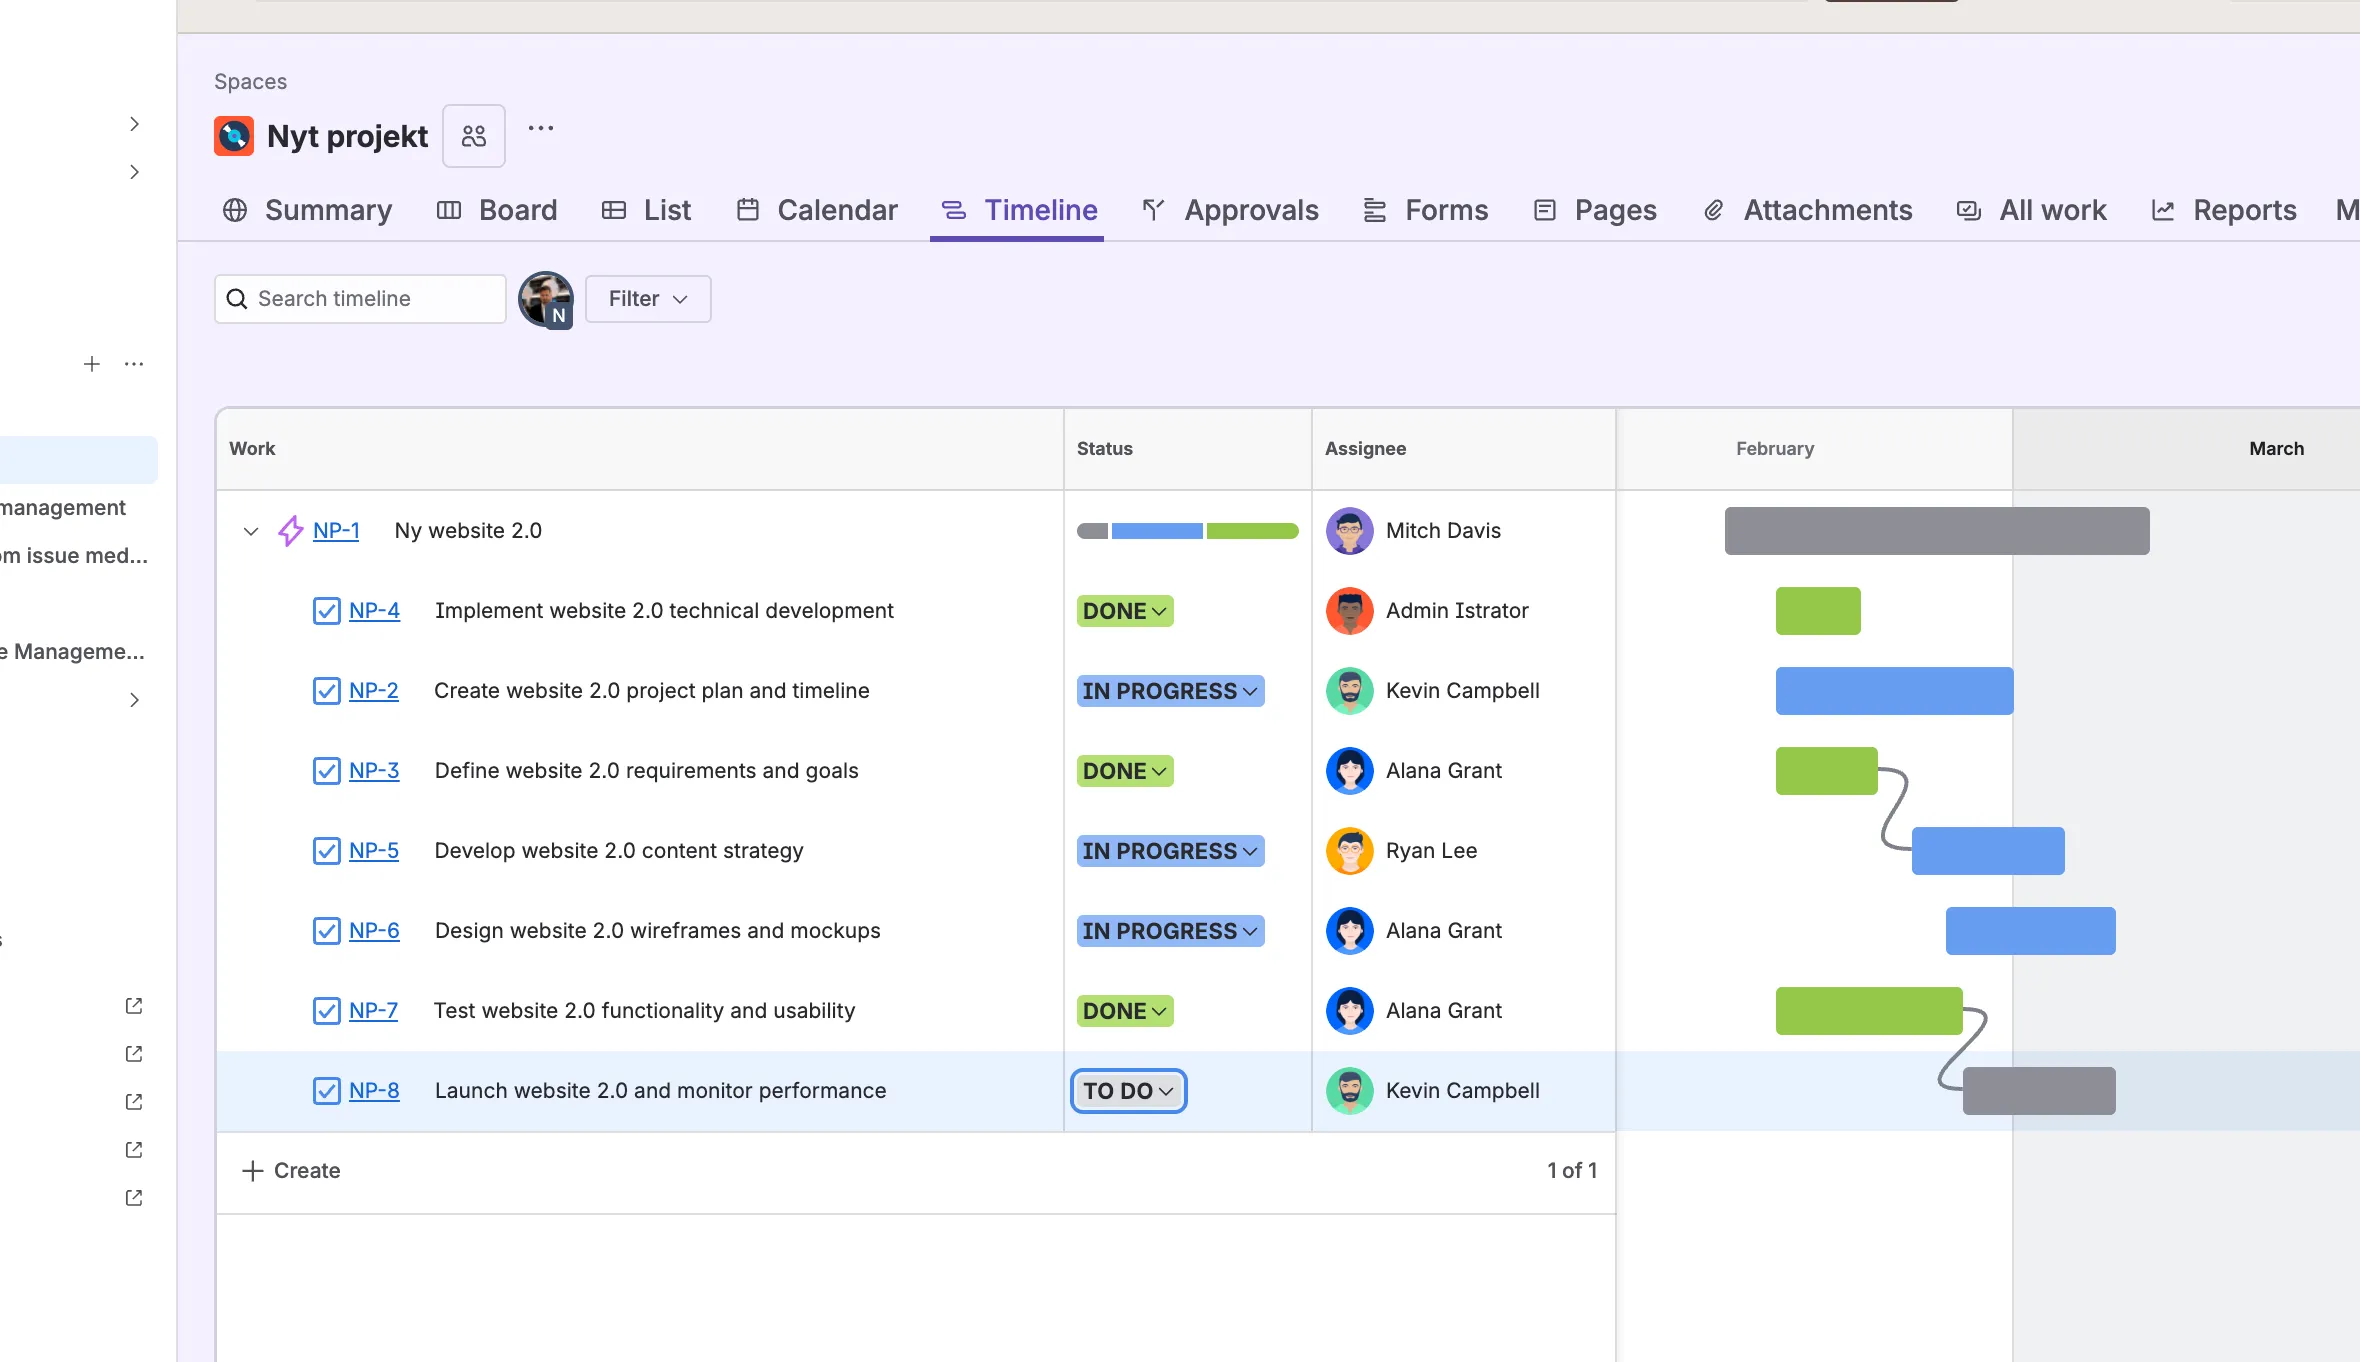This screenshot has height=1362, width=2360.
Task: Click the Search timeline input field
Action: coord(372,299)
